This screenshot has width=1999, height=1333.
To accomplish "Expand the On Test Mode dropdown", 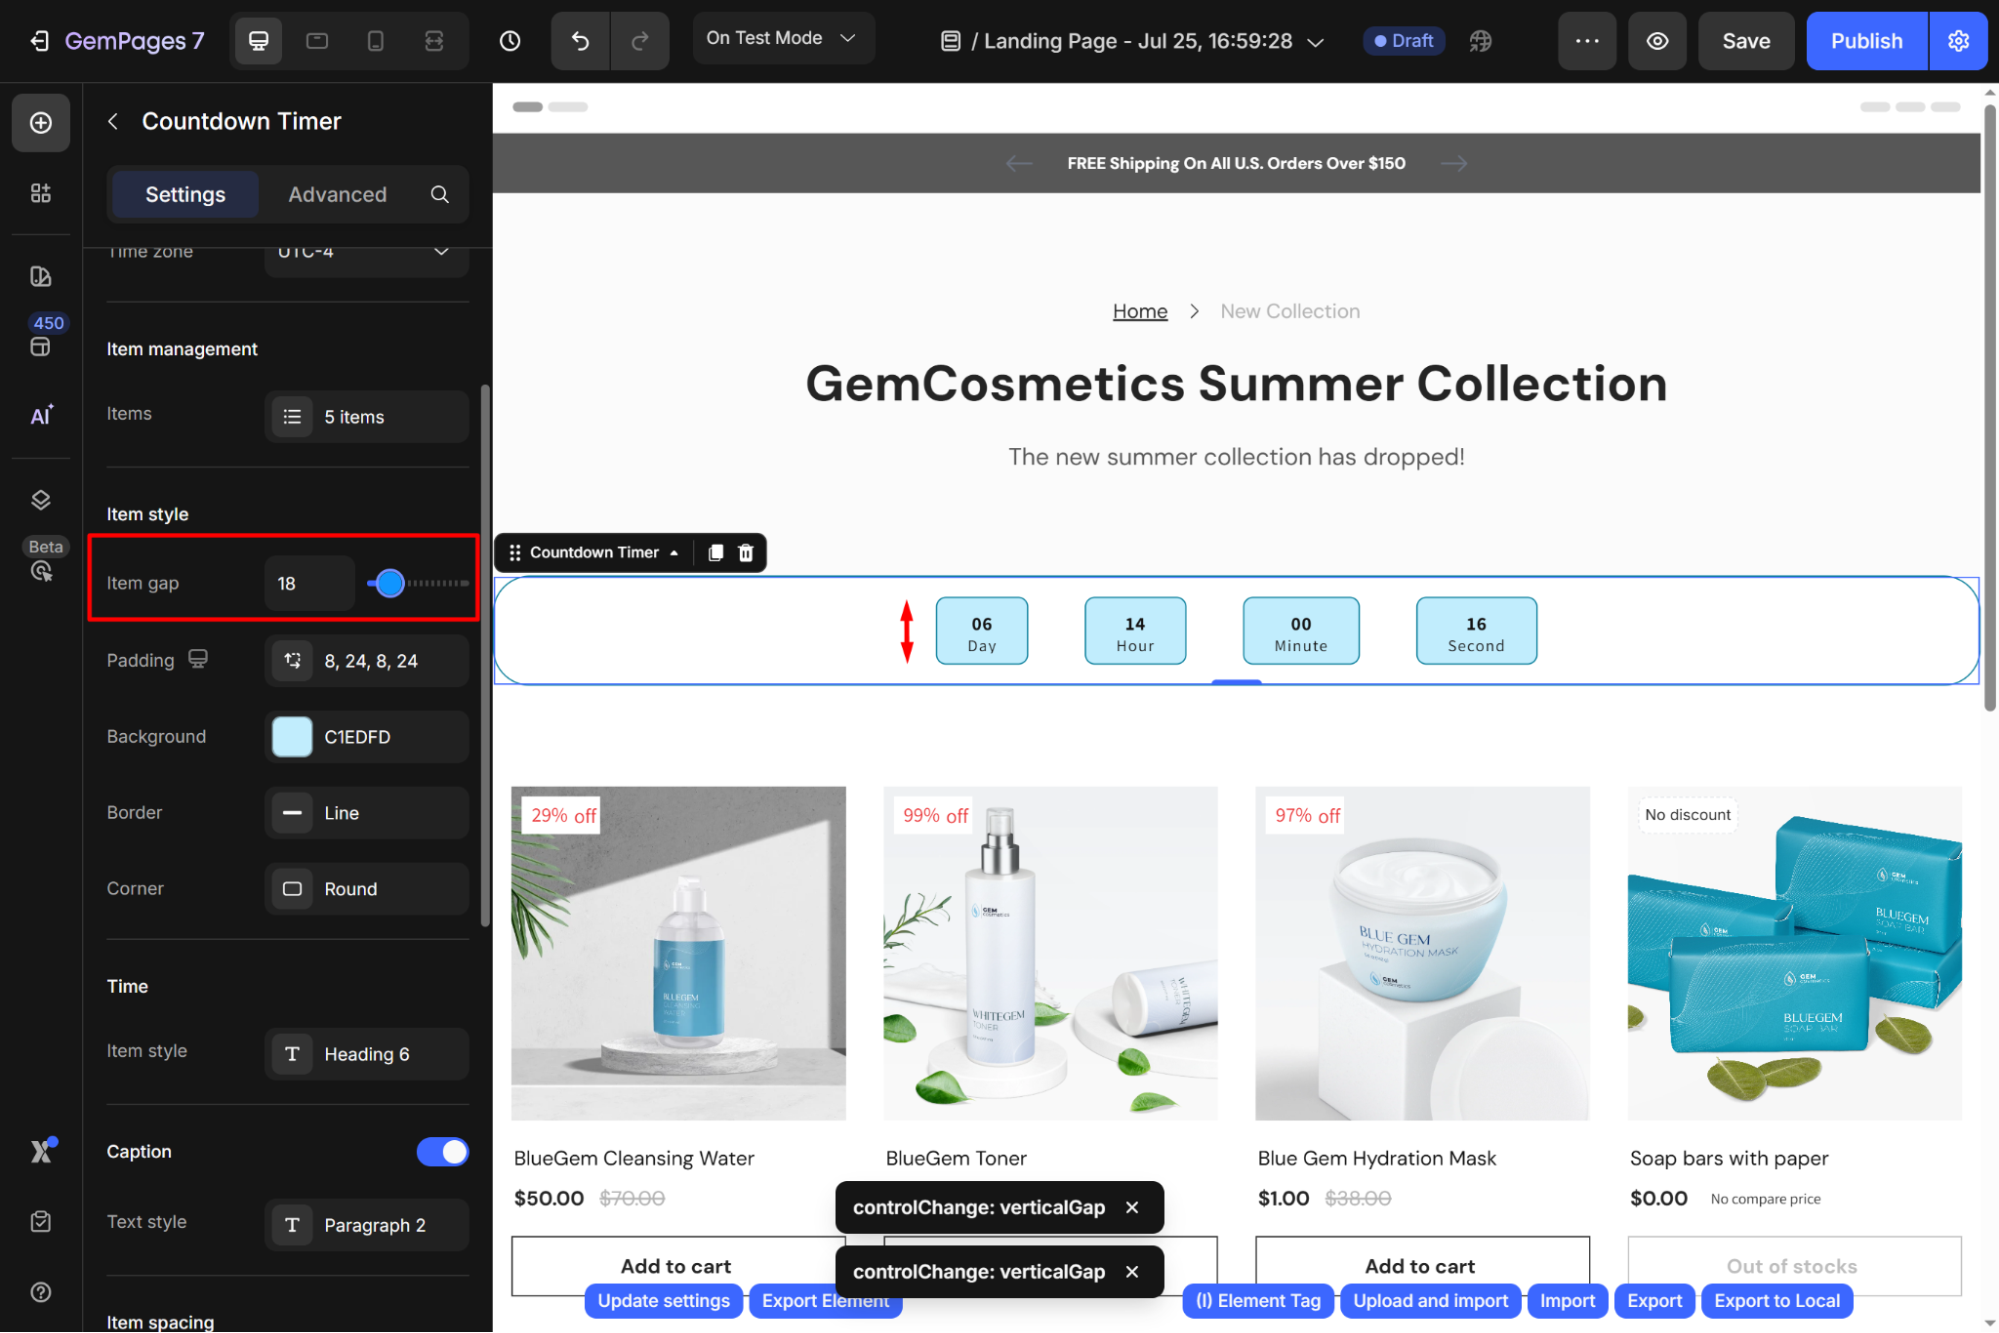I will (782, 38).
